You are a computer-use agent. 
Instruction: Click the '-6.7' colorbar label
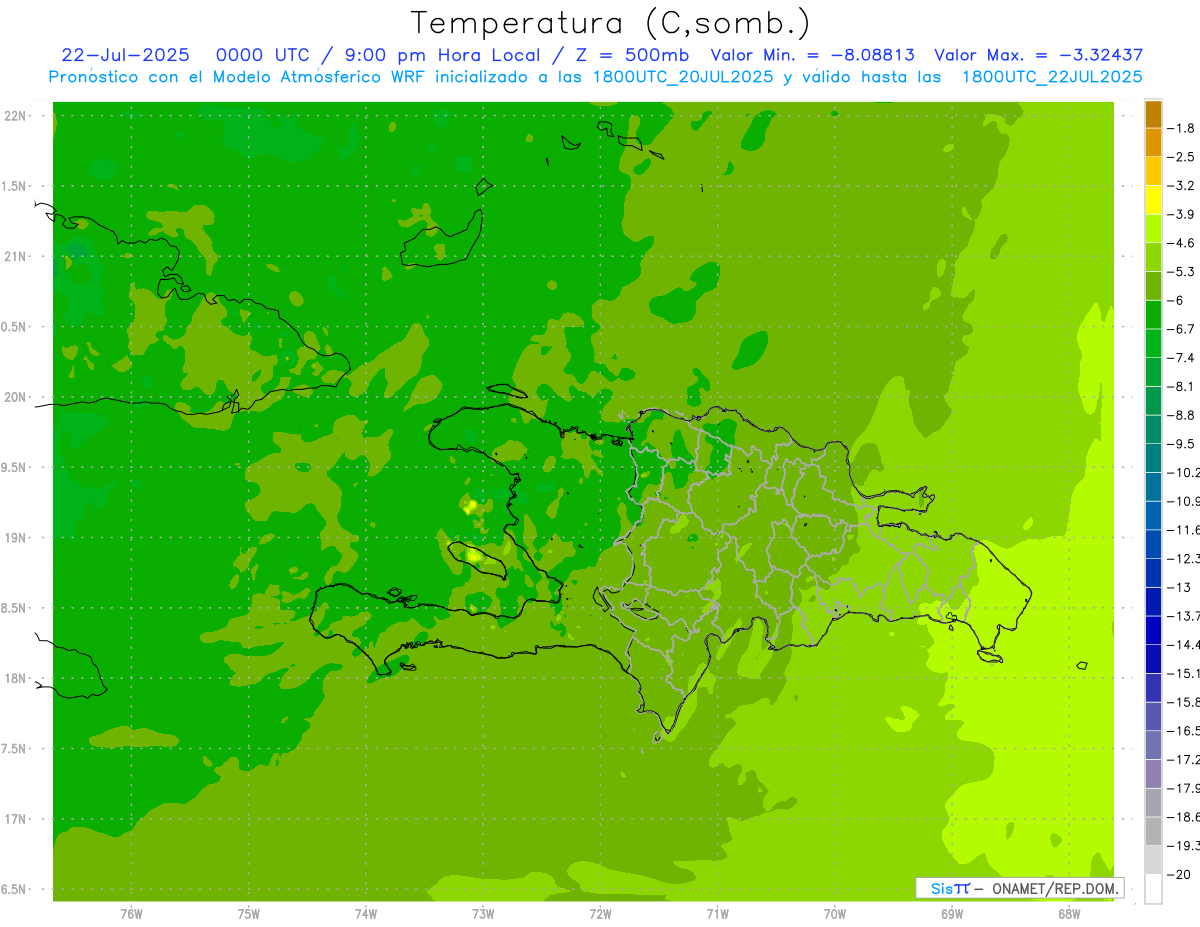tap(1183, 329)
